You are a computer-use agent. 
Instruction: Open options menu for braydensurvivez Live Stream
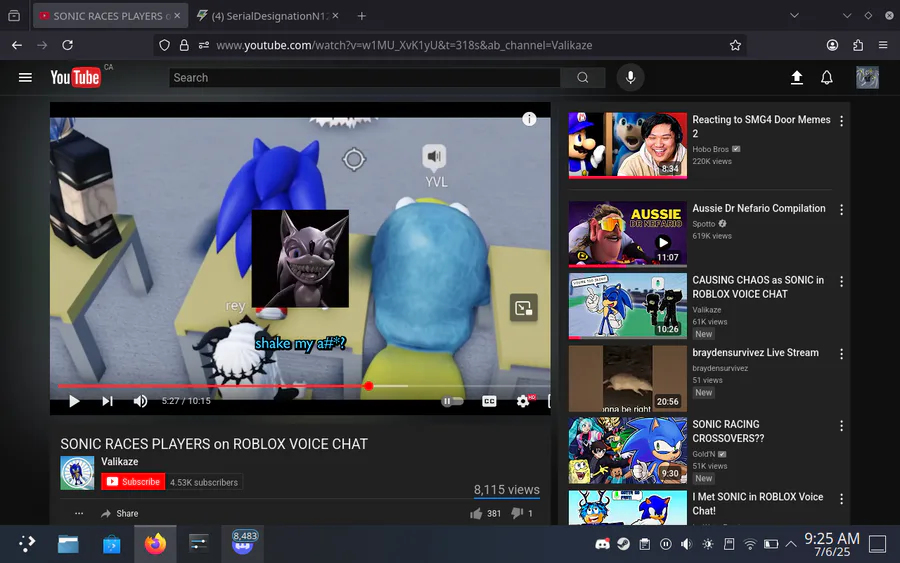click(841, 354)
